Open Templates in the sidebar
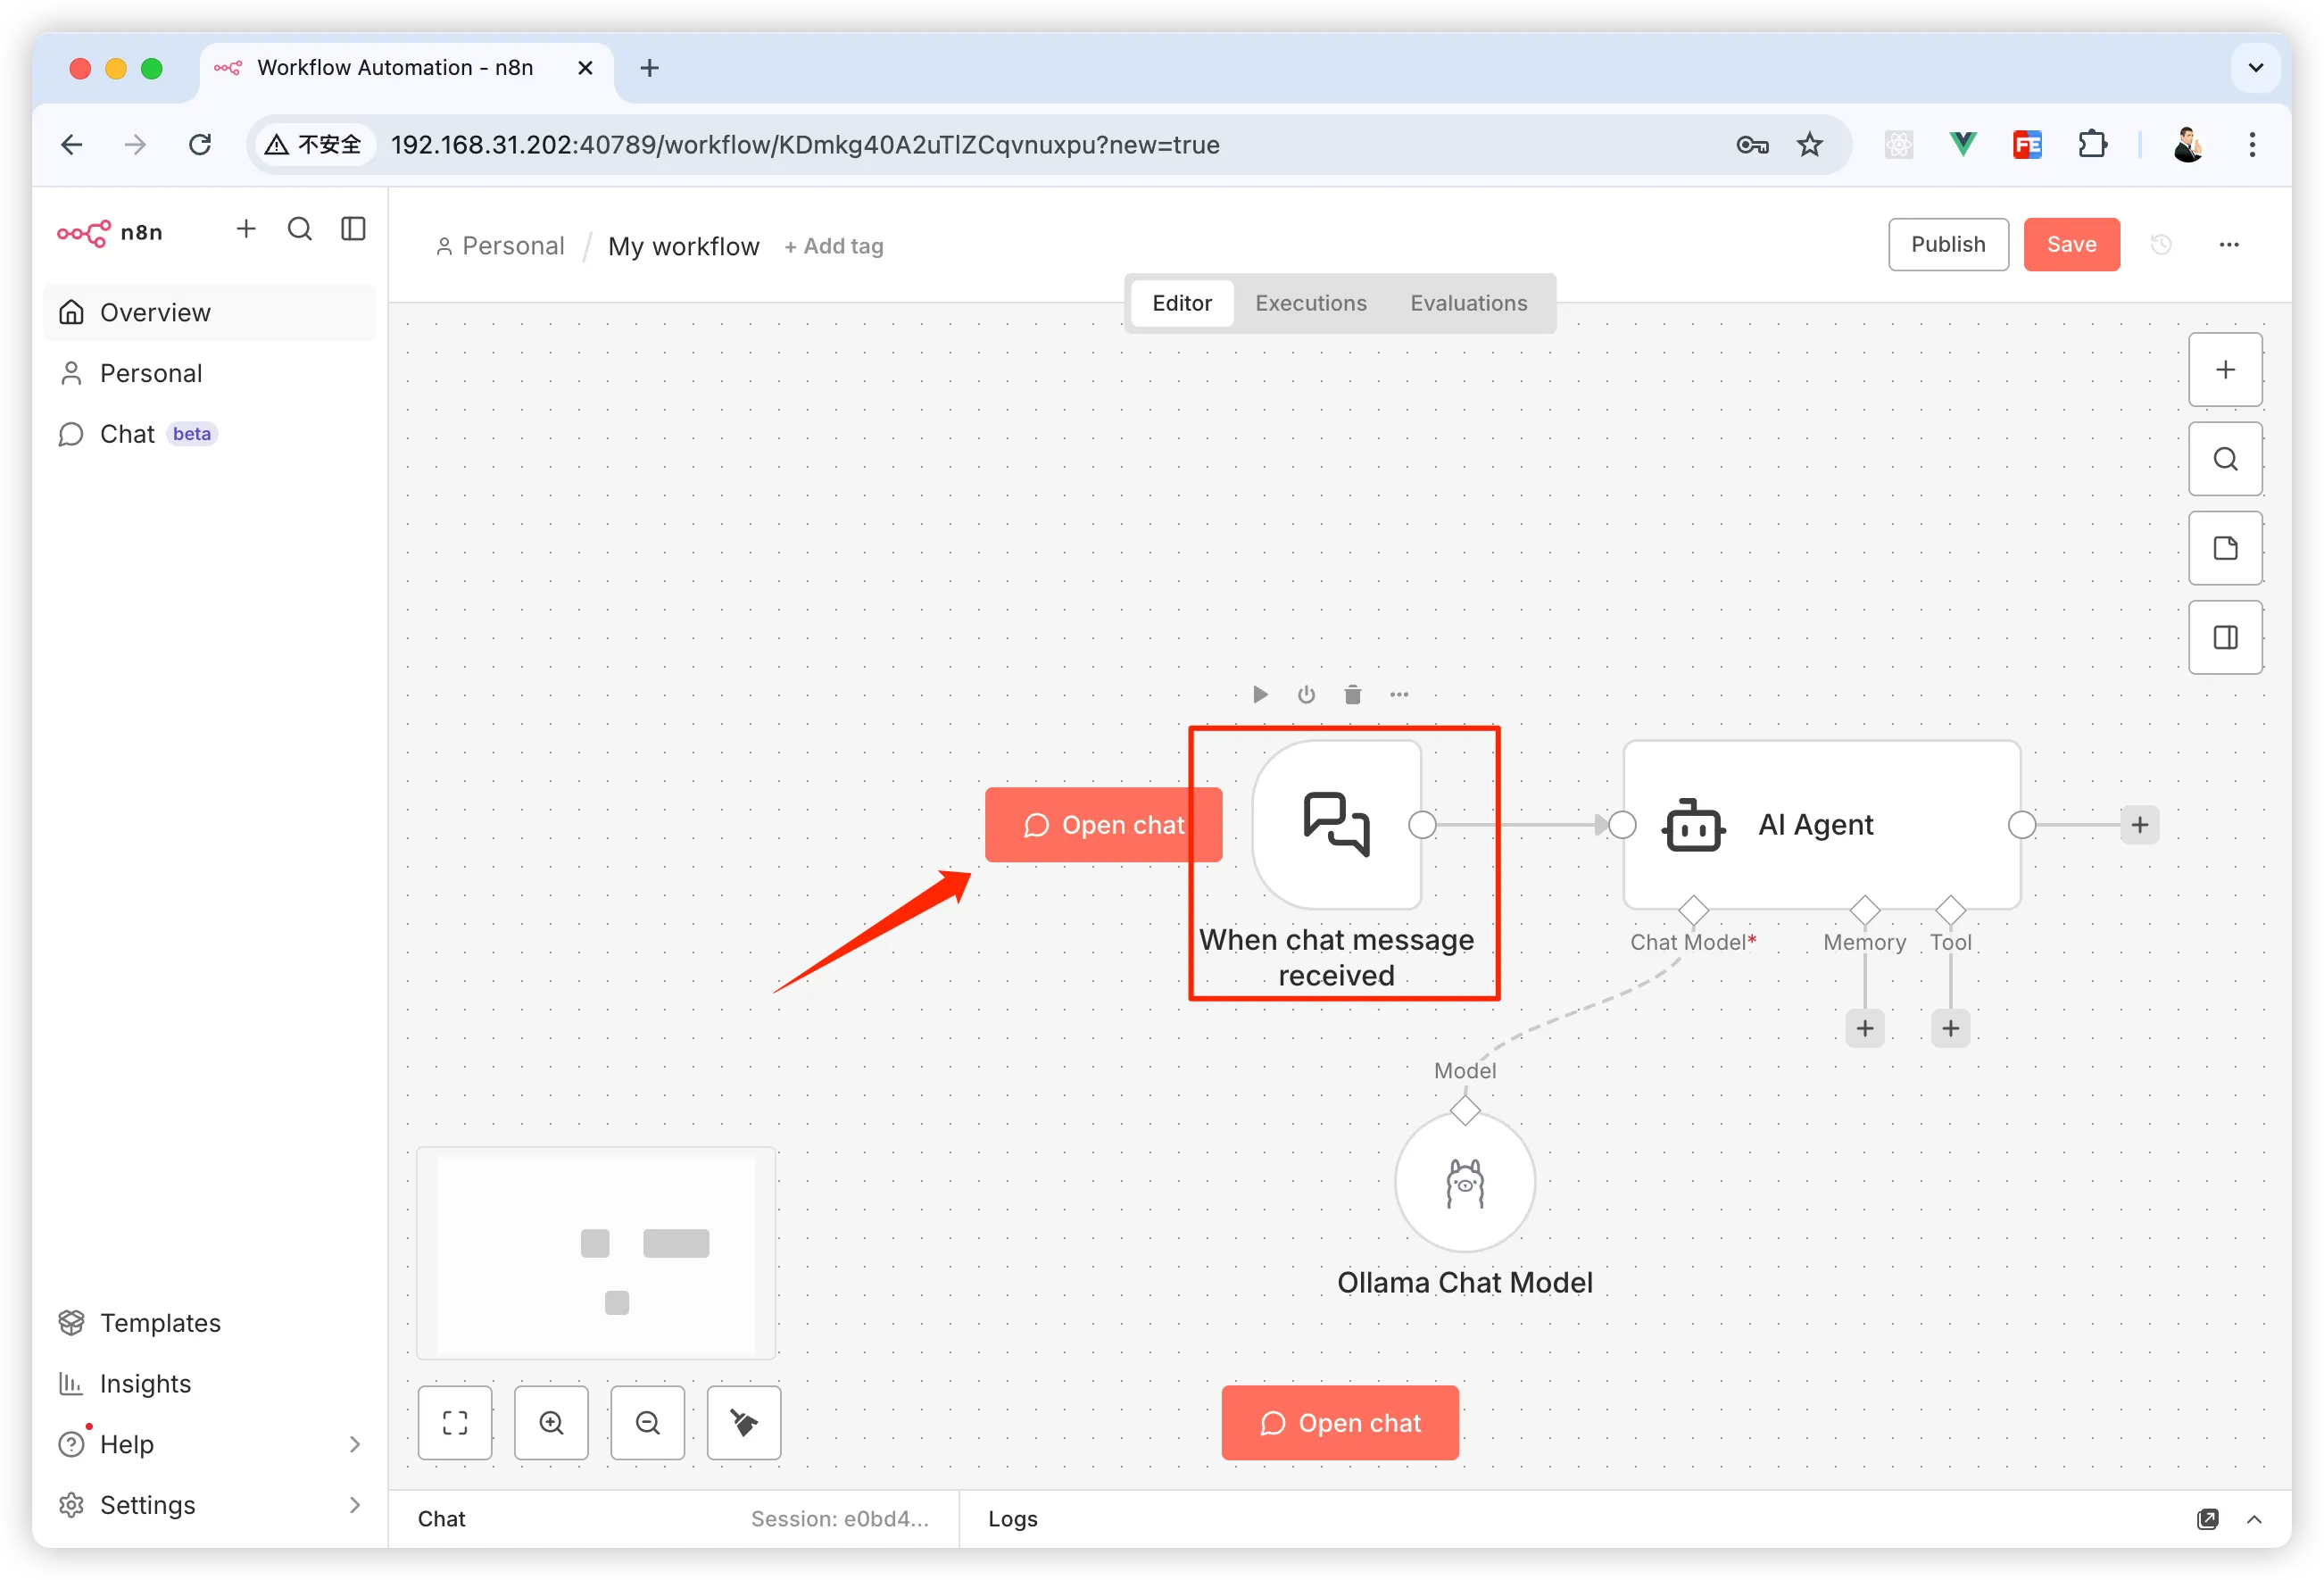The image size is (2324, 1580). [210, 1323]
